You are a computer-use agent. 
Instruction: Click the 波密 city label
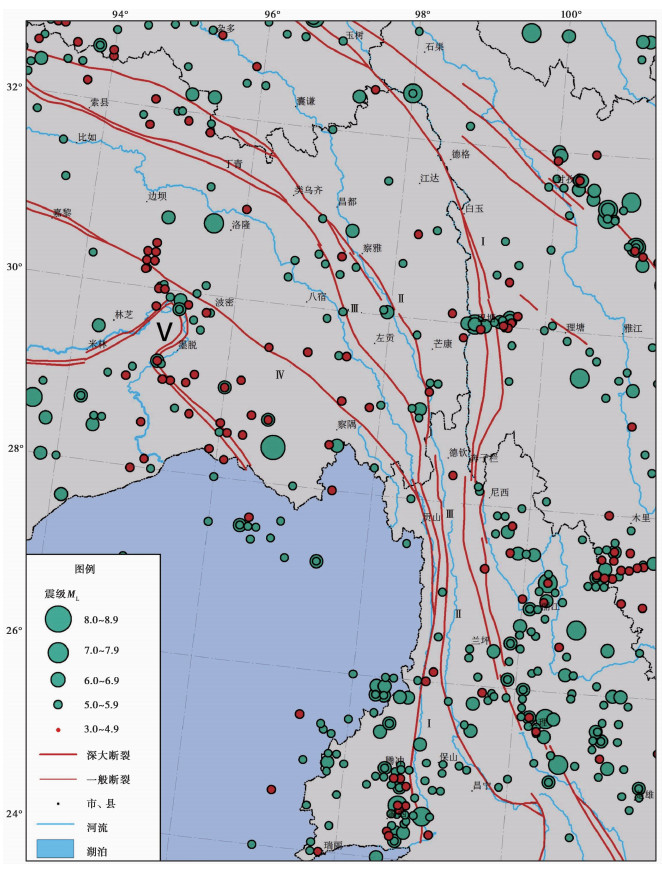225,302
